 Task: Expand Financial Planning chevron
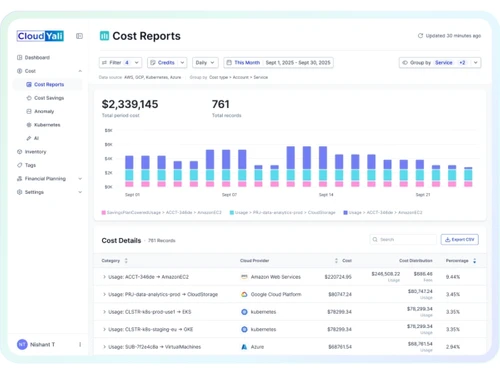click(x=80, y=179)
